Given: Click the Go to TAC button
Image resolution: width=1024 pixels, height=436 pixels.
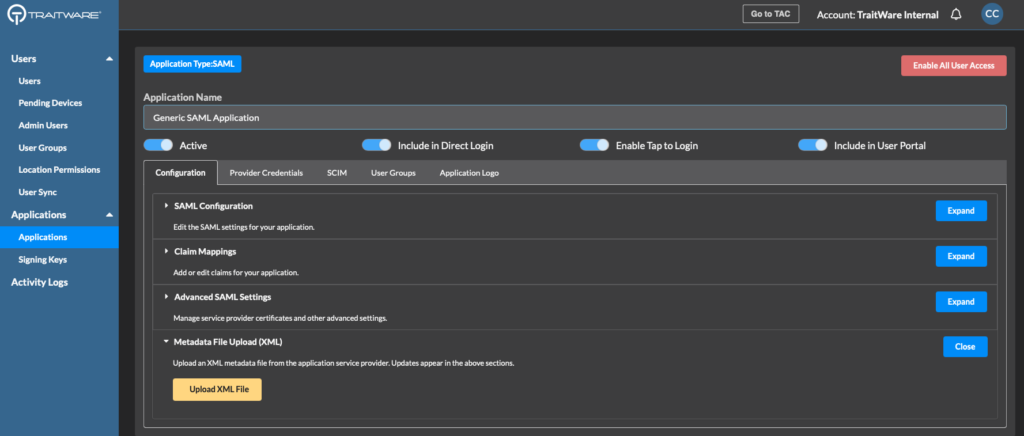Looking at the screenshot, I should click(x=771, y=14).
